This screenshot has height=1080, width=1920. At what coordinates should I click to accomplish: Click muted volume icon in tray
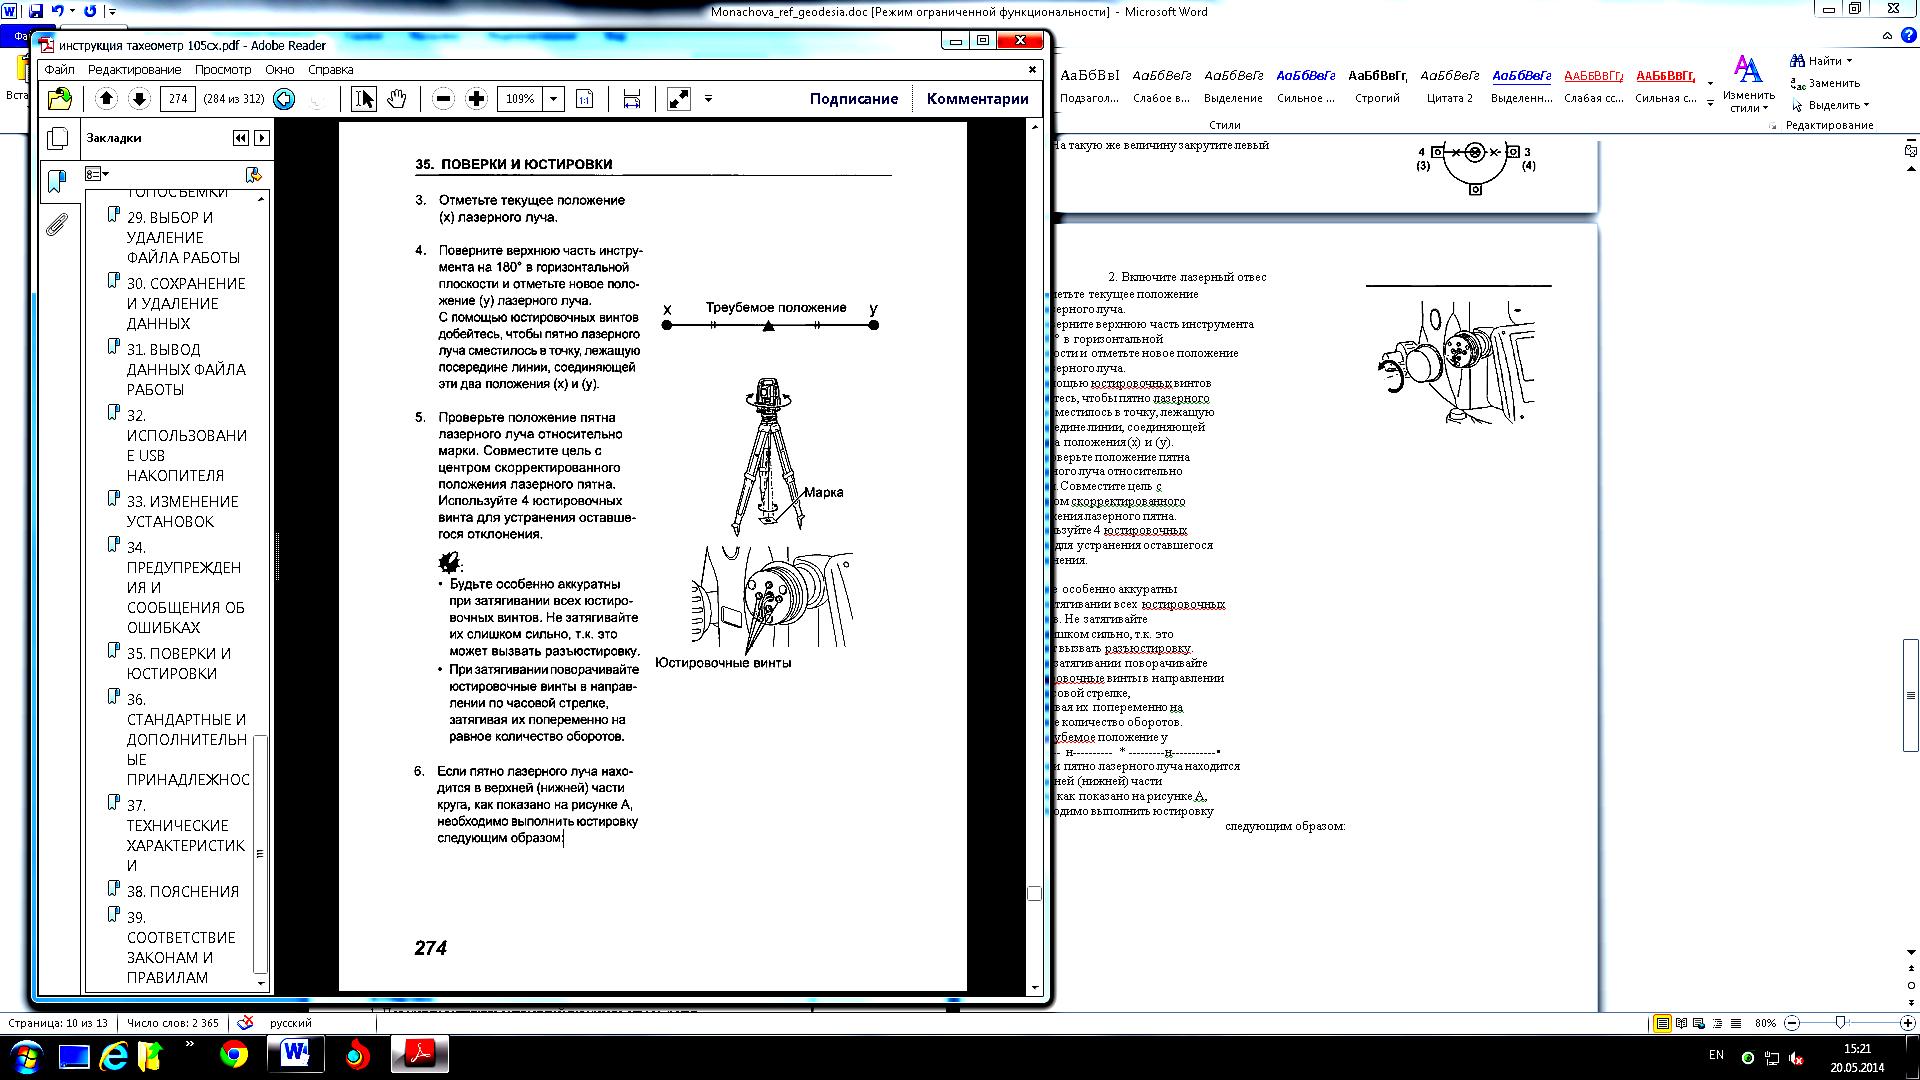[1796, 1057]
